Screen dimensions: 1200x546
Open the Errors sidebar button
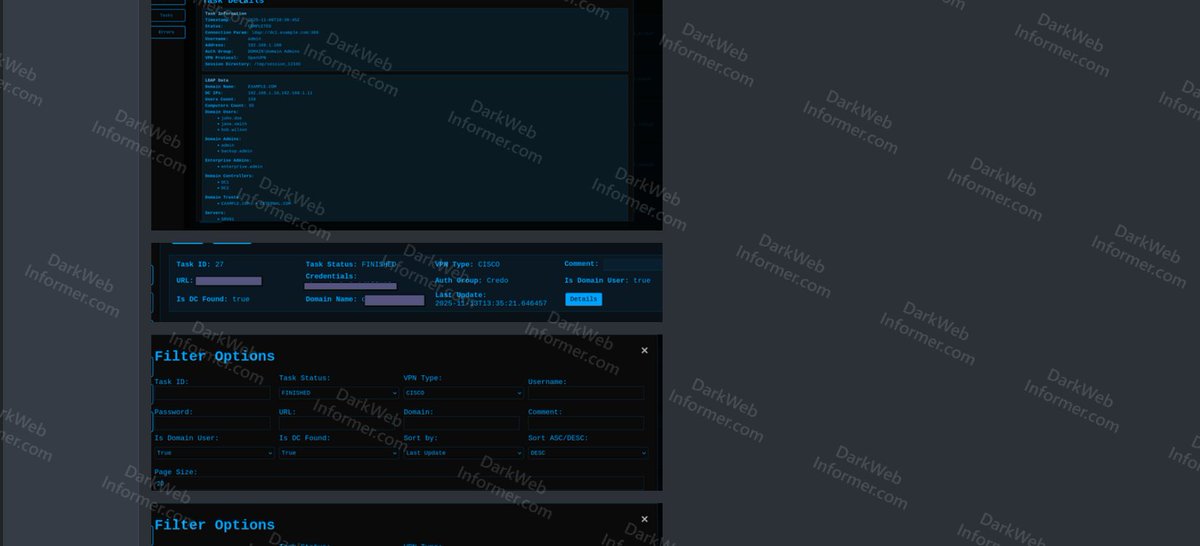(x=167, y=32)
